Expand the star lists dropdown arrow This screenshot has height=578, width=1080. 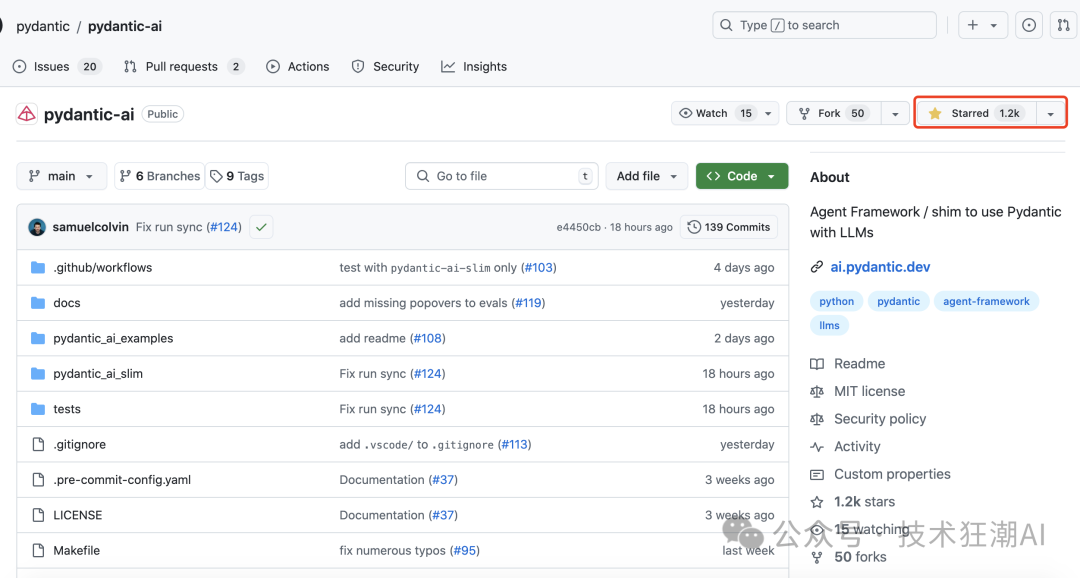pyautogui.click(x=1050, y=114)
